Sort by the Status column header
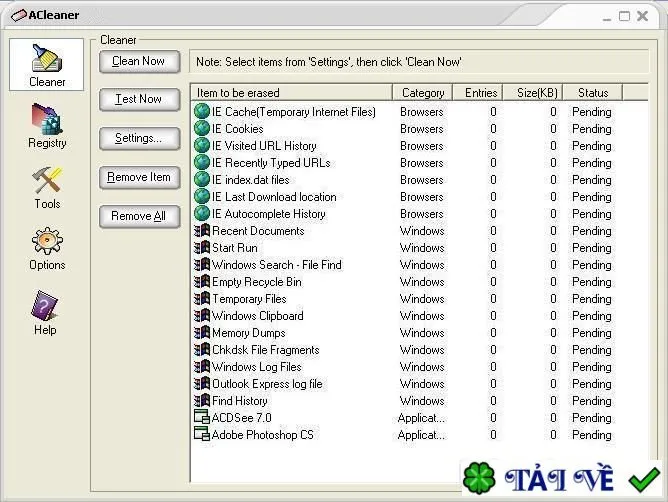 [593, 92]
